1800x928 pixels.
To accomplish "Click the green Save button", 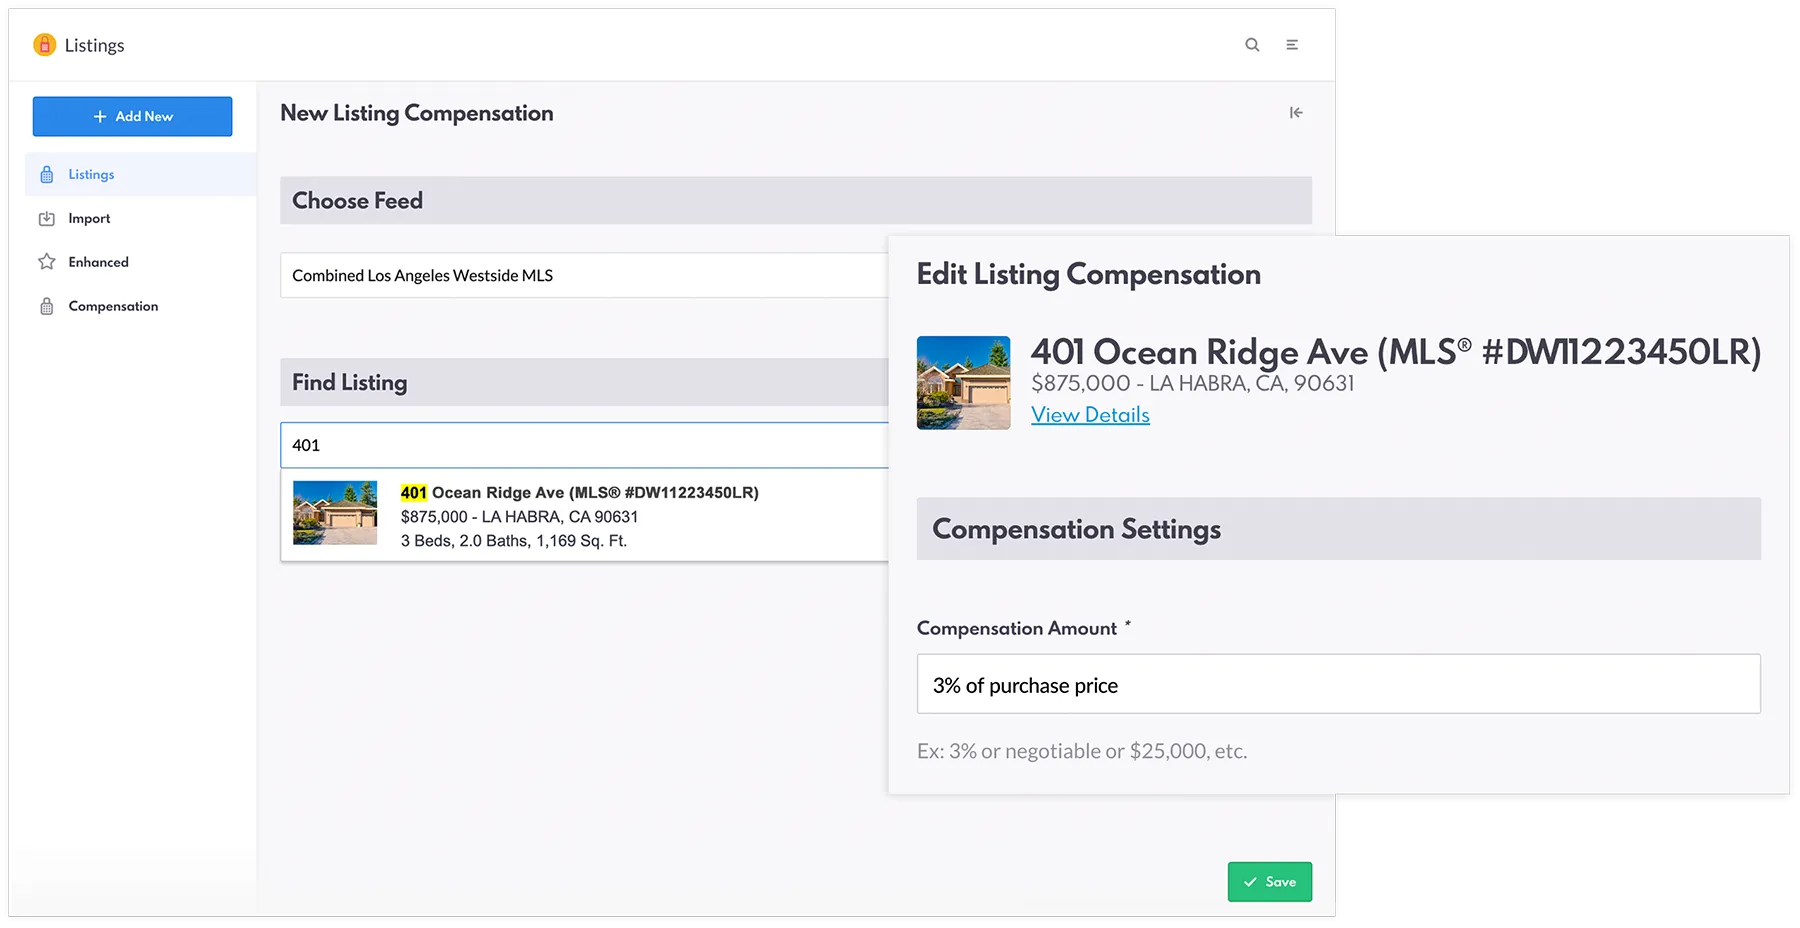I will click(x=1269, y=882).
